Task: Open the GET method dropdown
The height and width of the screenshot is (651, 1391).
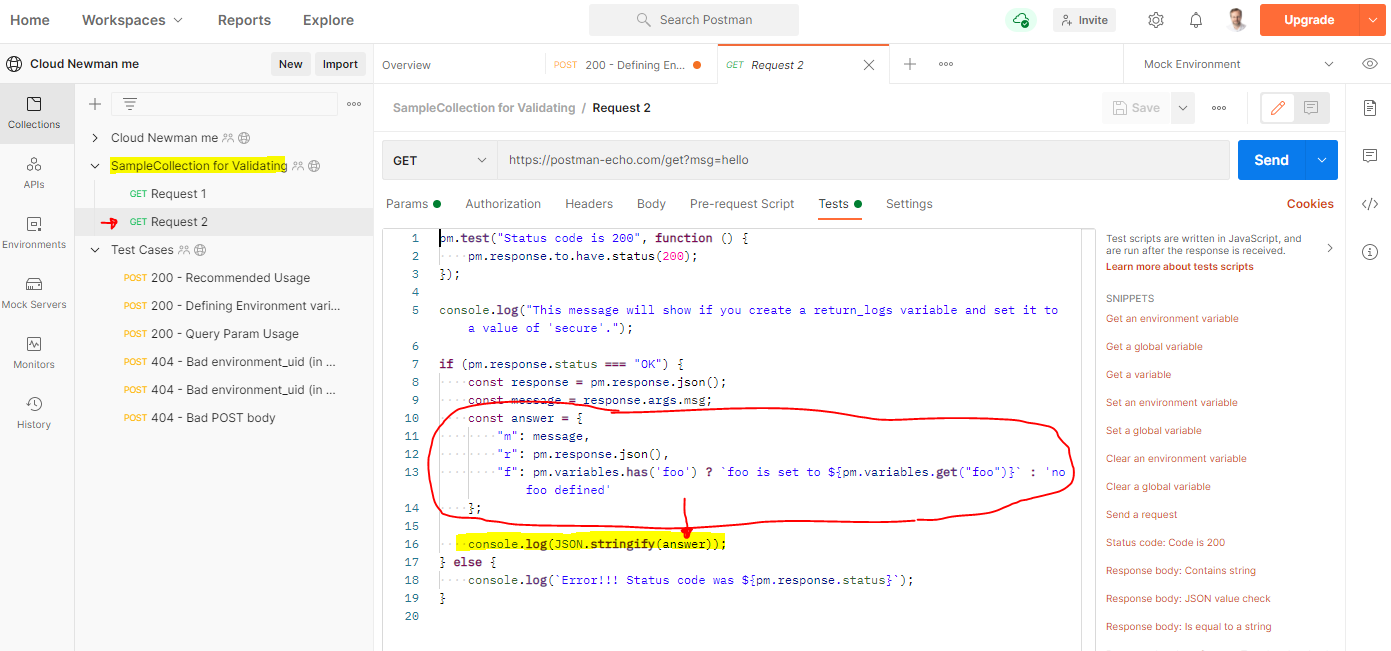Action: tap(440, 160)
